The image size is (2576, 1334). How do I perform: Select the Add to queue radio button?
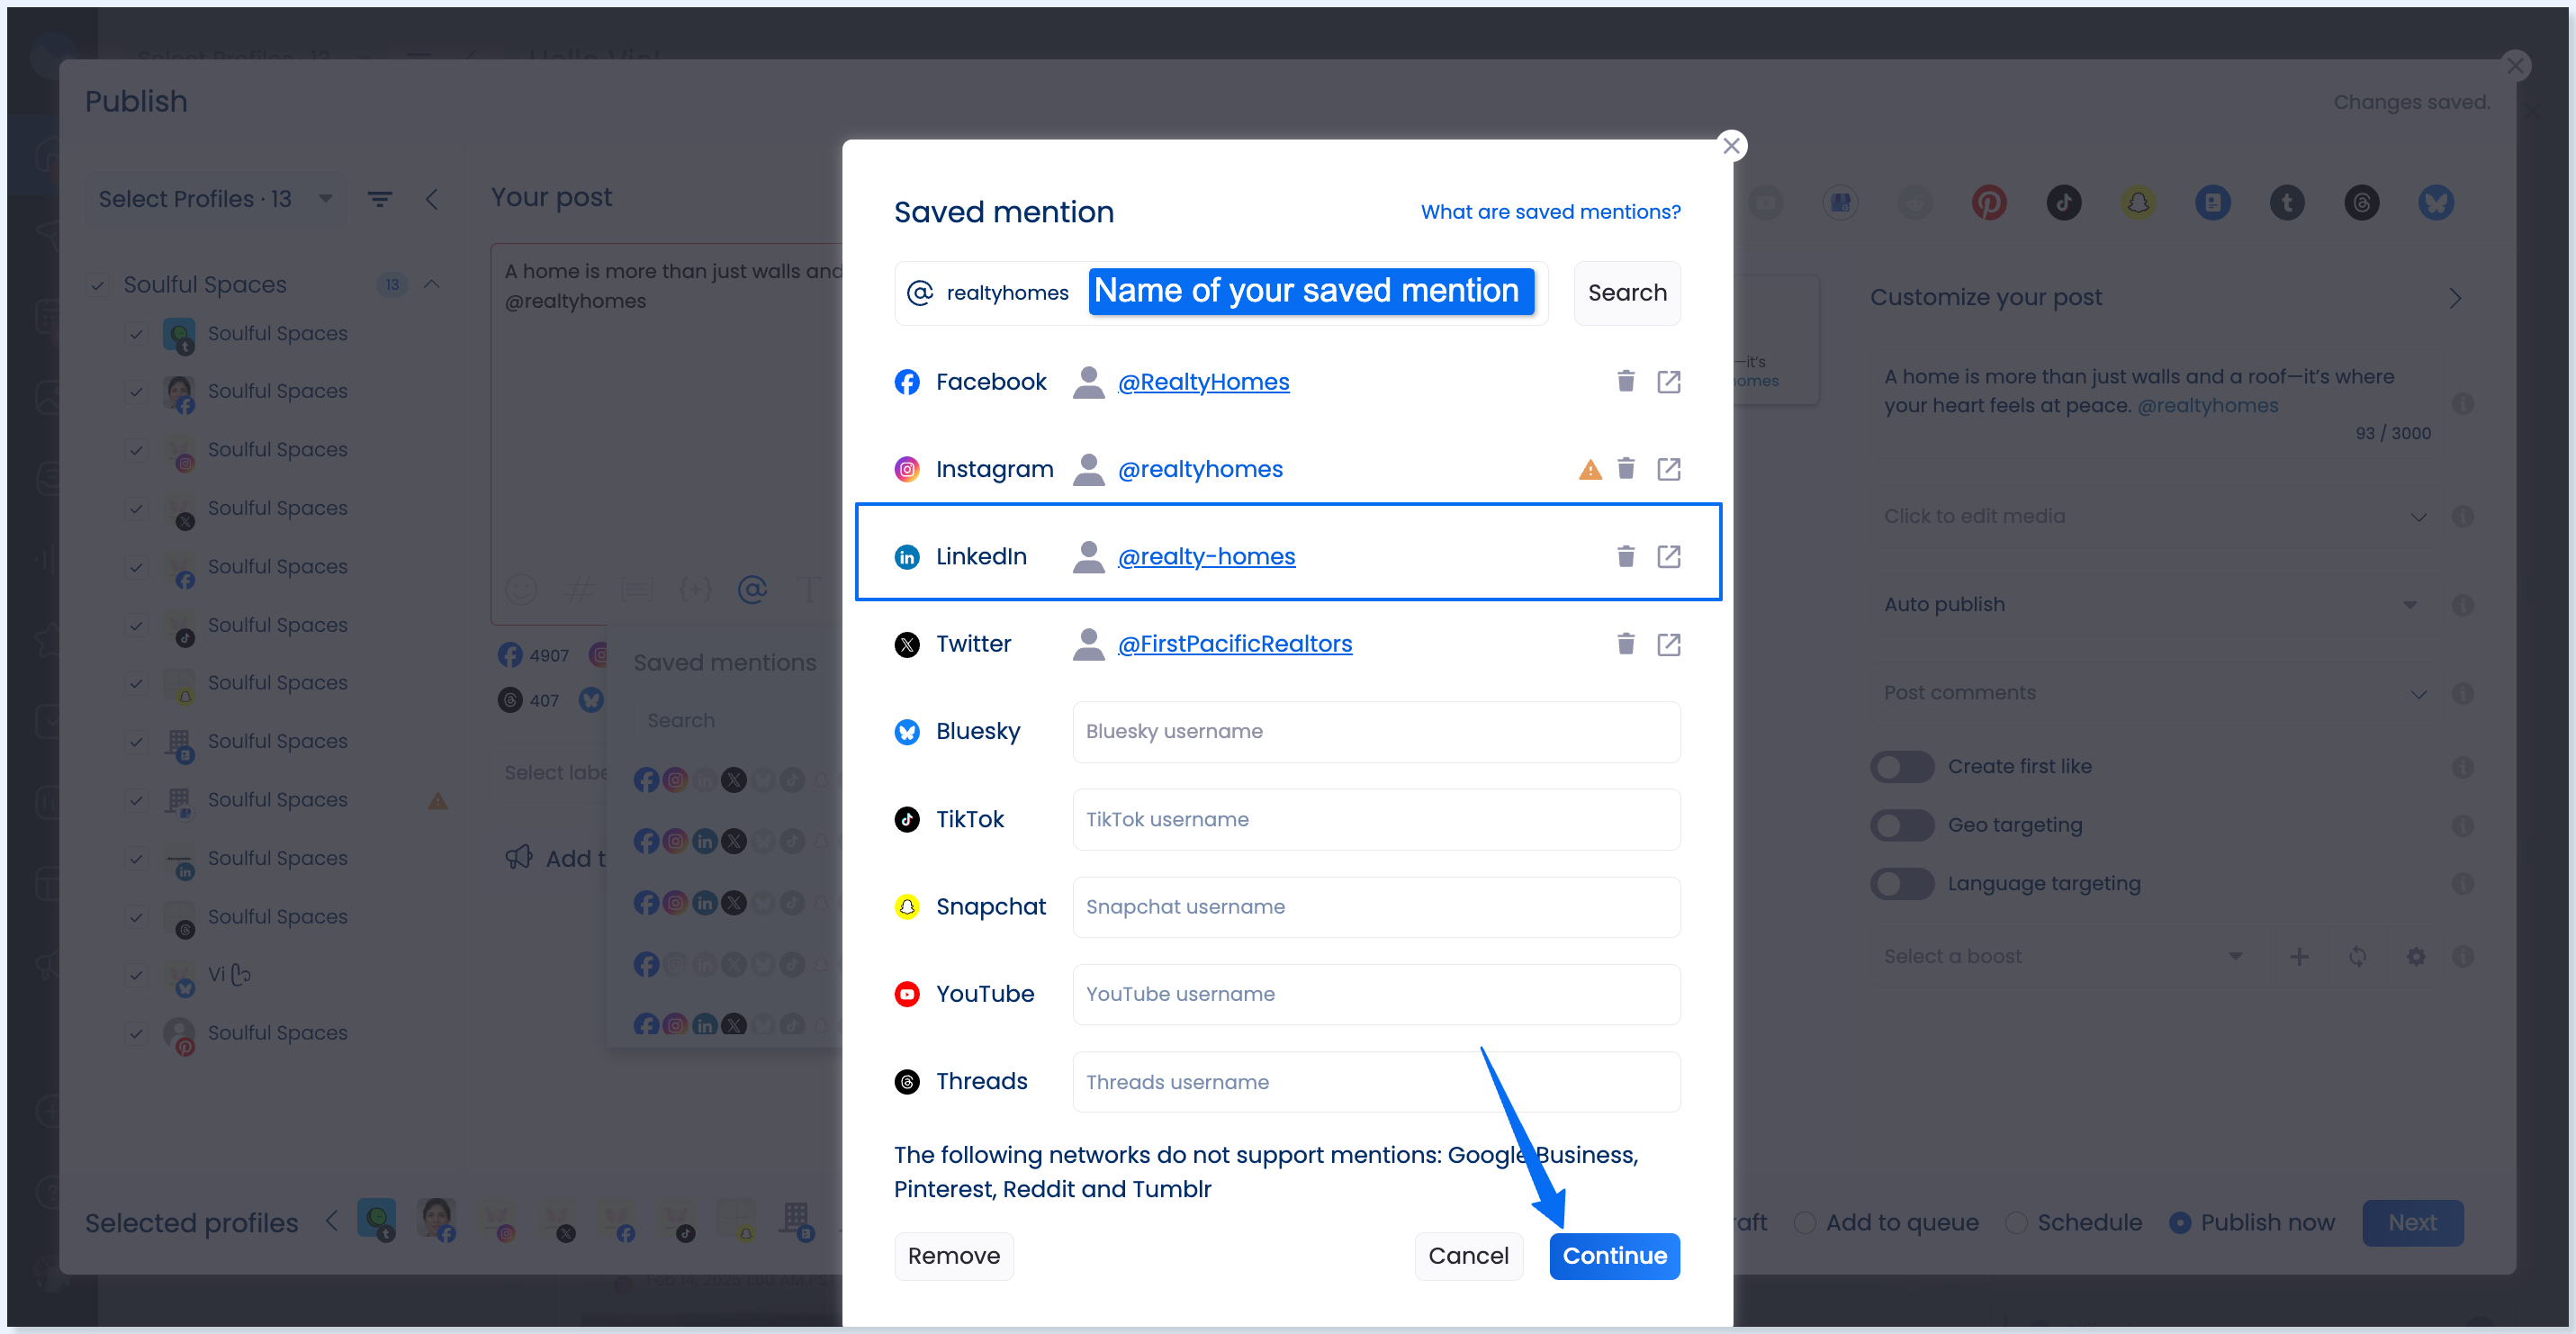click(x=1804, y=1222)
